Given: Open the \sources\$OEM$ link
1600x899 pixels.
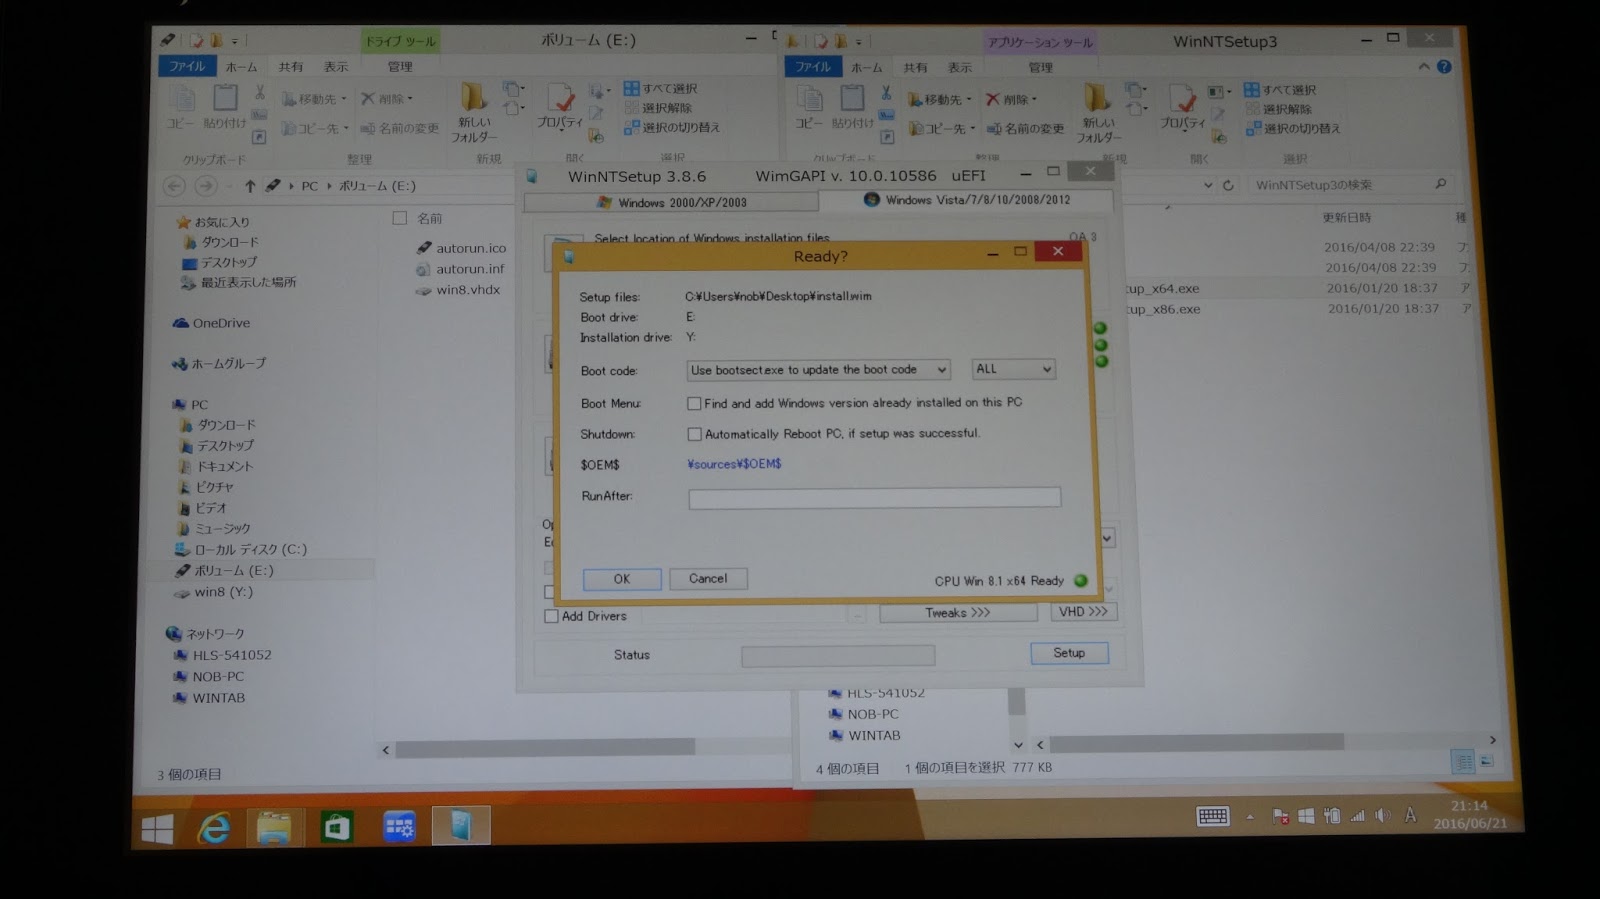Looking at the screenshot, I should tap(734, 464).
